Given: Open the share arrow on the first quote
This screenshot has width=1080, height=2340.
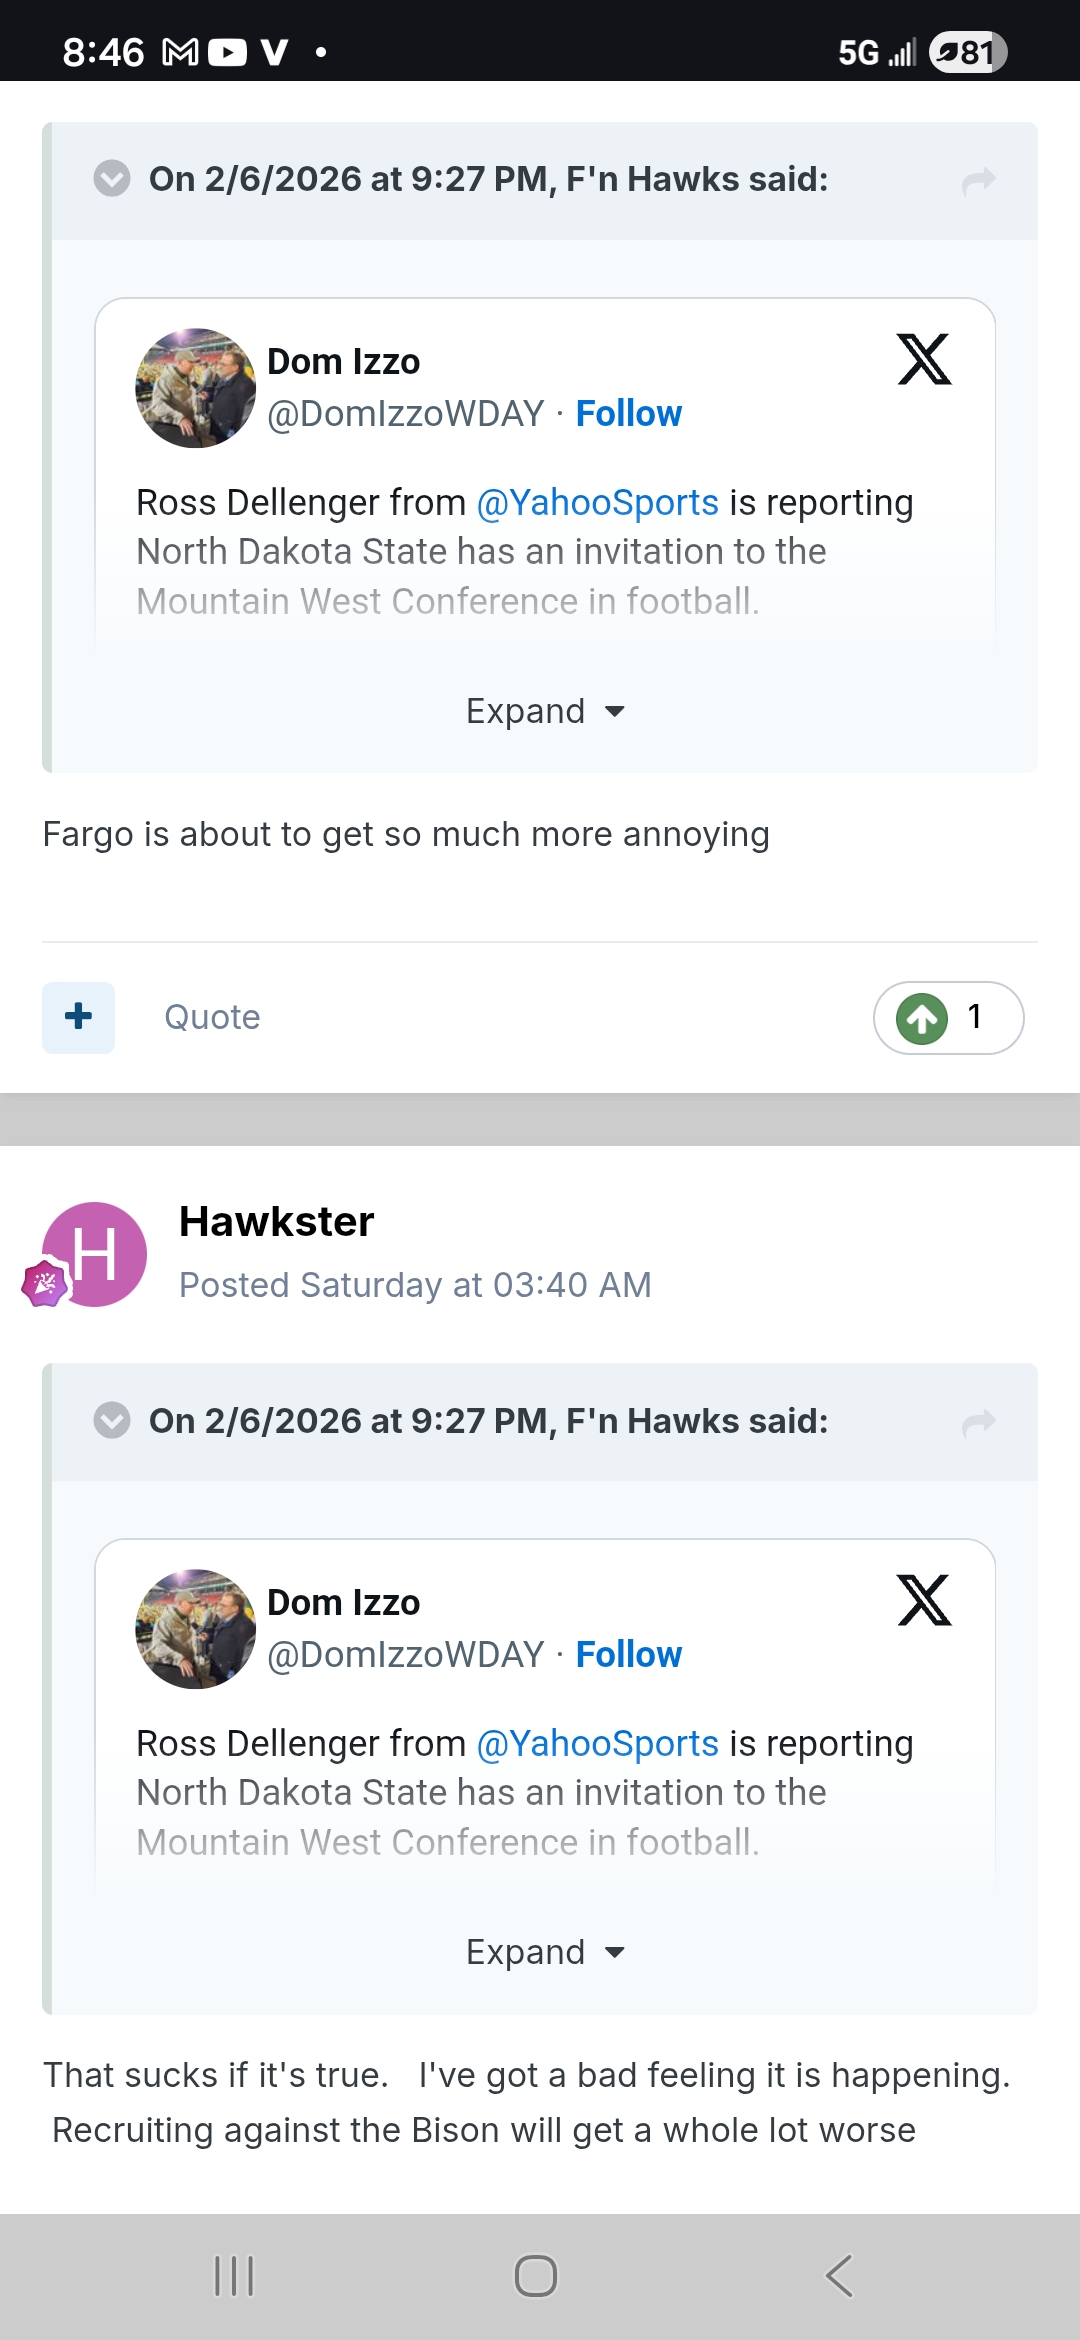Looking at the screenshot, I should coord(979,179).
